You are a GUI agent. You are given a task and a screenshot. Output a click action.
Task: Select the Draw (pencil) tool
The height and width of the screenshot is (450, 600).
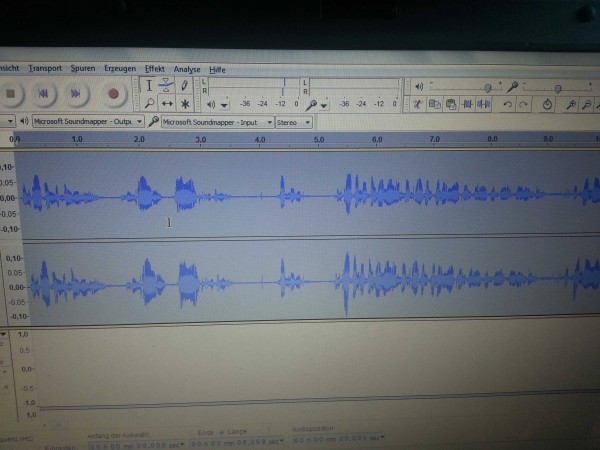[184, 85]
